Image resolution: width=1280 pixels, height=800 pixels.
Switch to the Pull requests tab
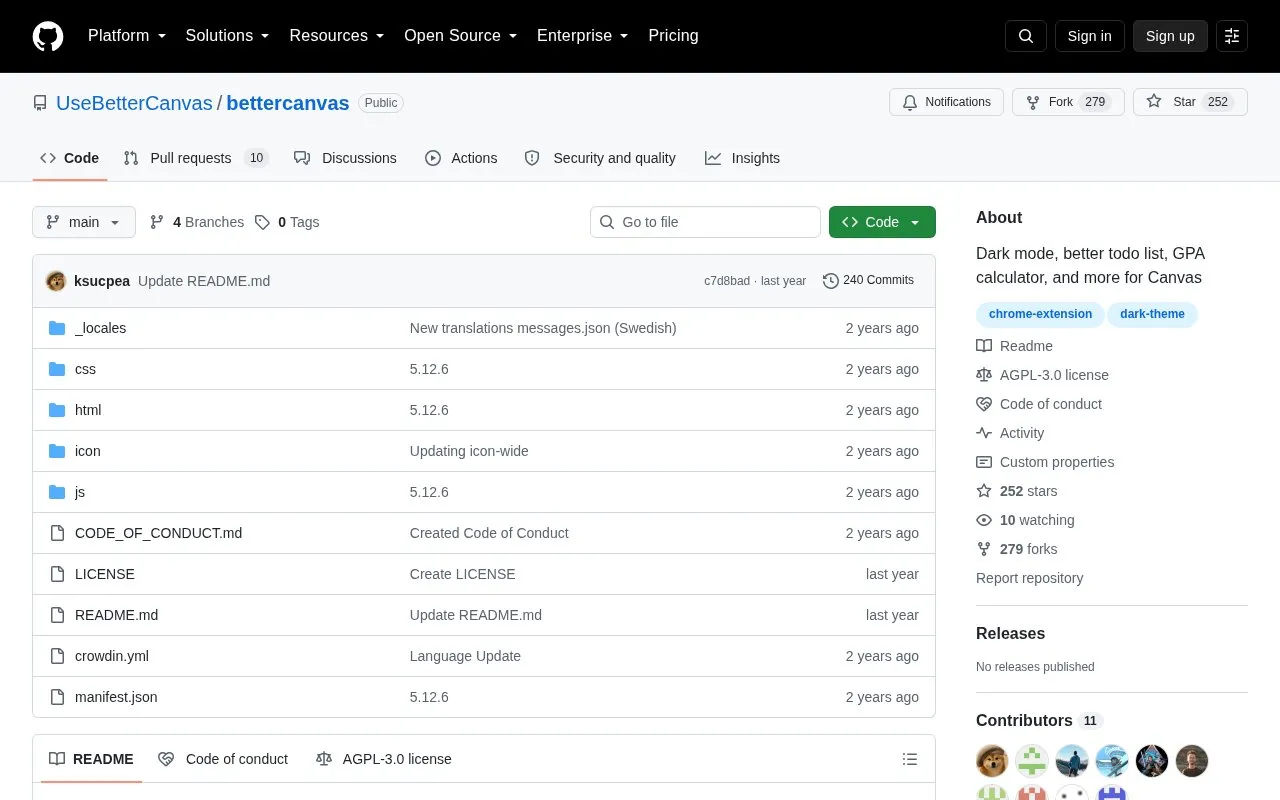coord(196,158)
